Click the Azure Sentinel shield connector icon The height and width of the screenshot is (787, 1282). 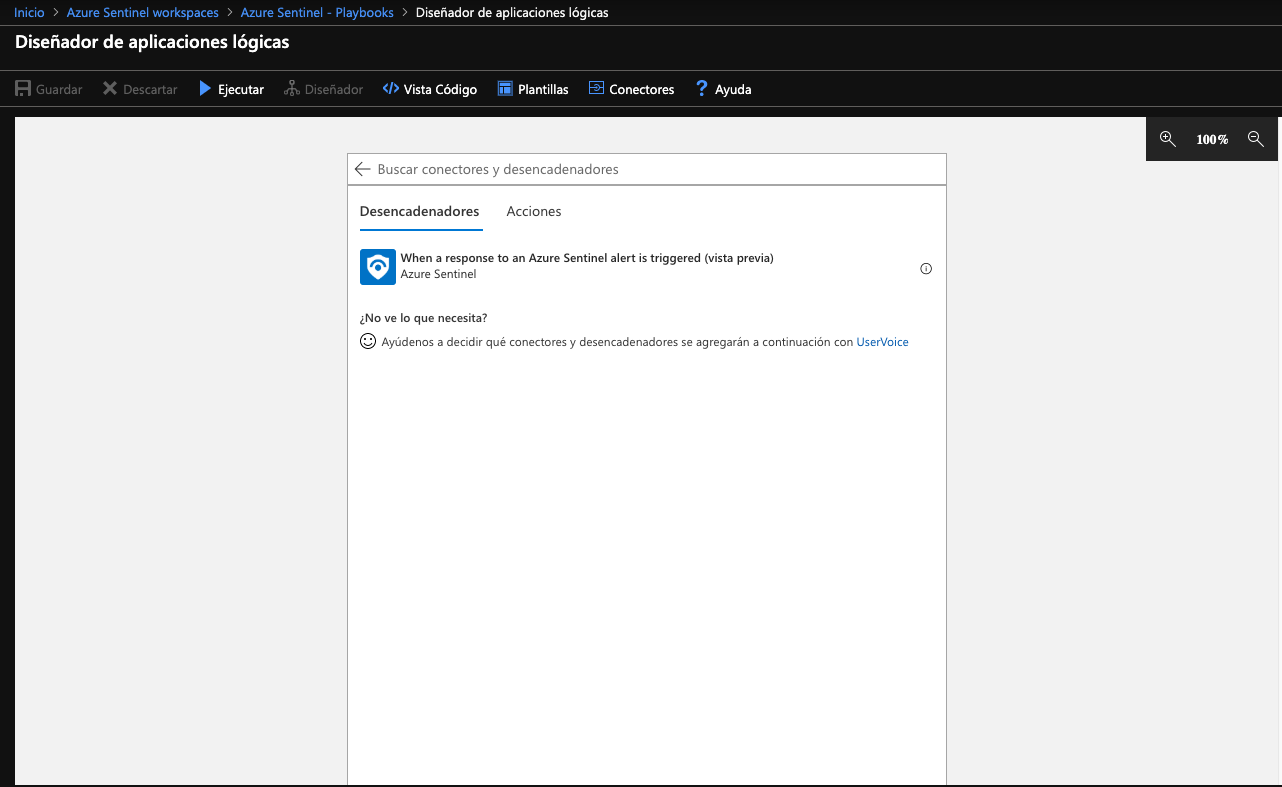point(378,267)
